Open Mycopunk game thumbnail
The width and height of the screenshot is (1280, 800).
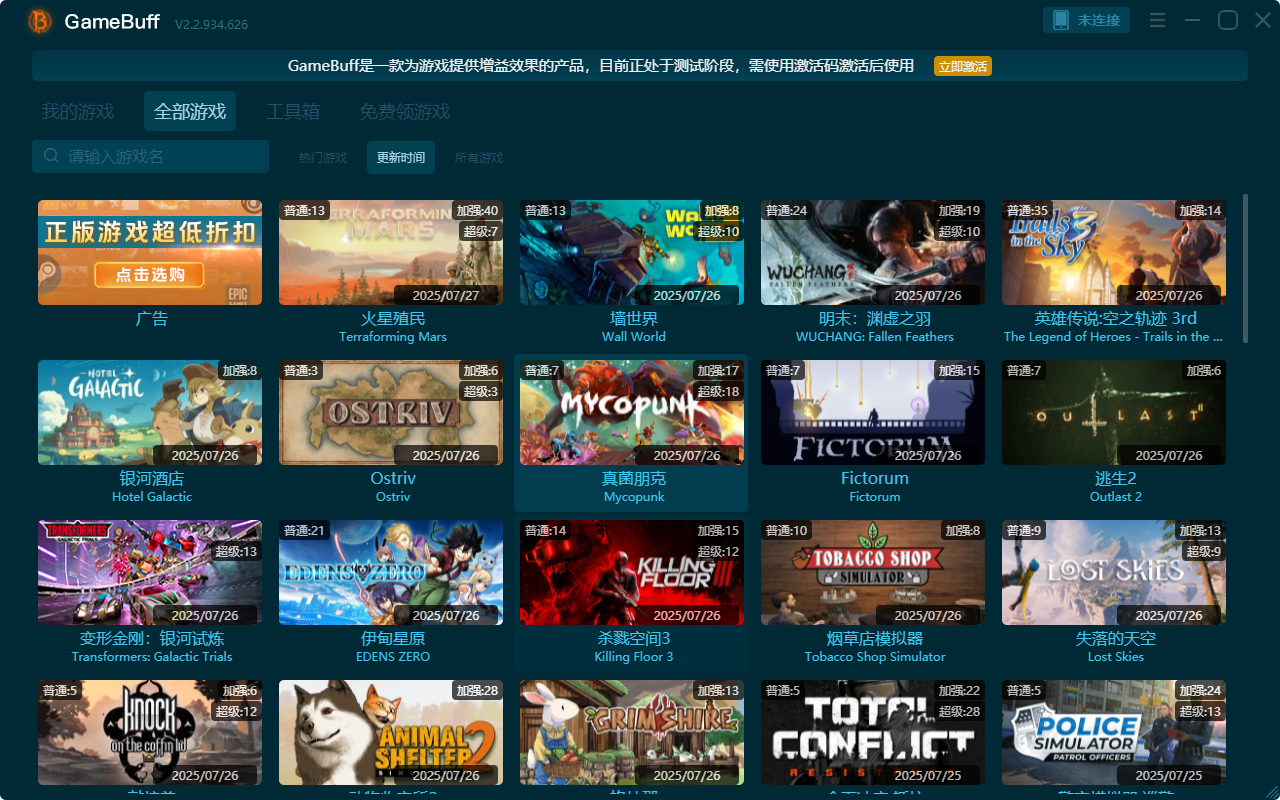632,412
